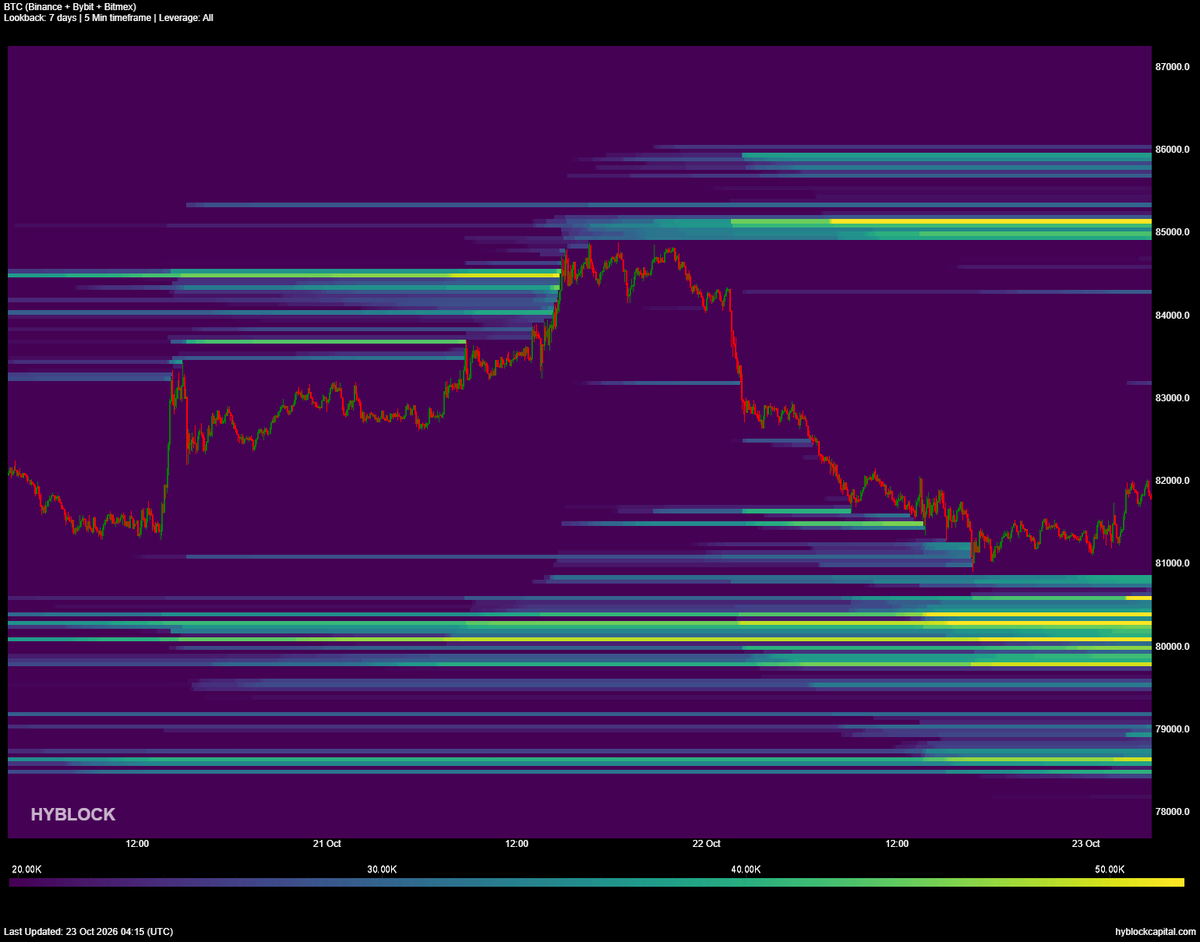
Task: Click the heatmap color gradient scale bar
Action: [596, 883]
